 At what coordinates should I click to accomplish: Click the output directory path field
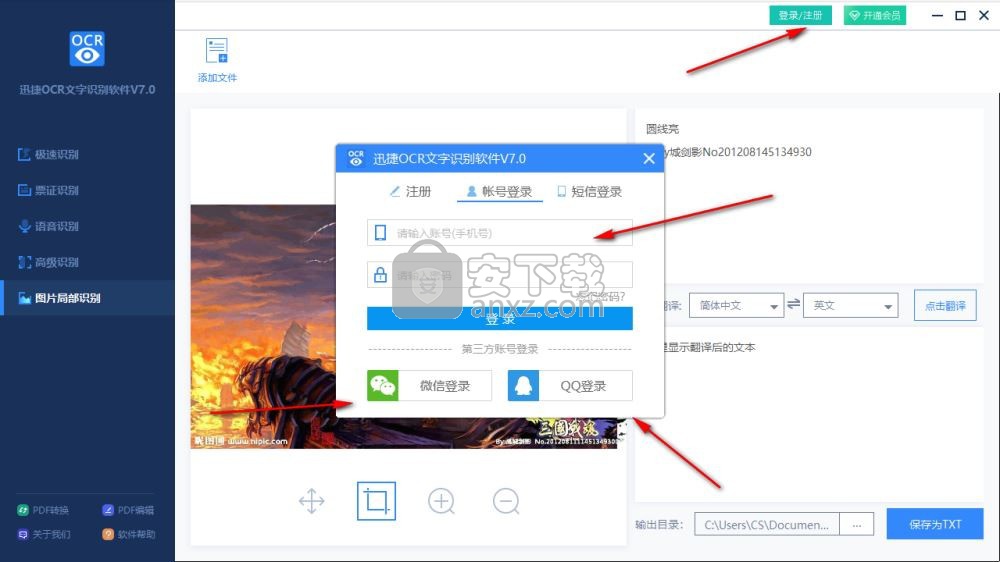(x=767, y=524)
